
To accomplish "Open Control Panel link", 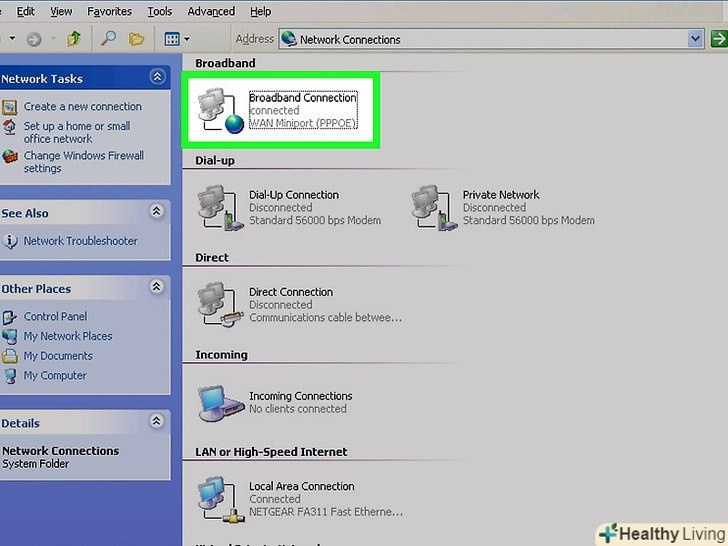I will tap(55, 316).
